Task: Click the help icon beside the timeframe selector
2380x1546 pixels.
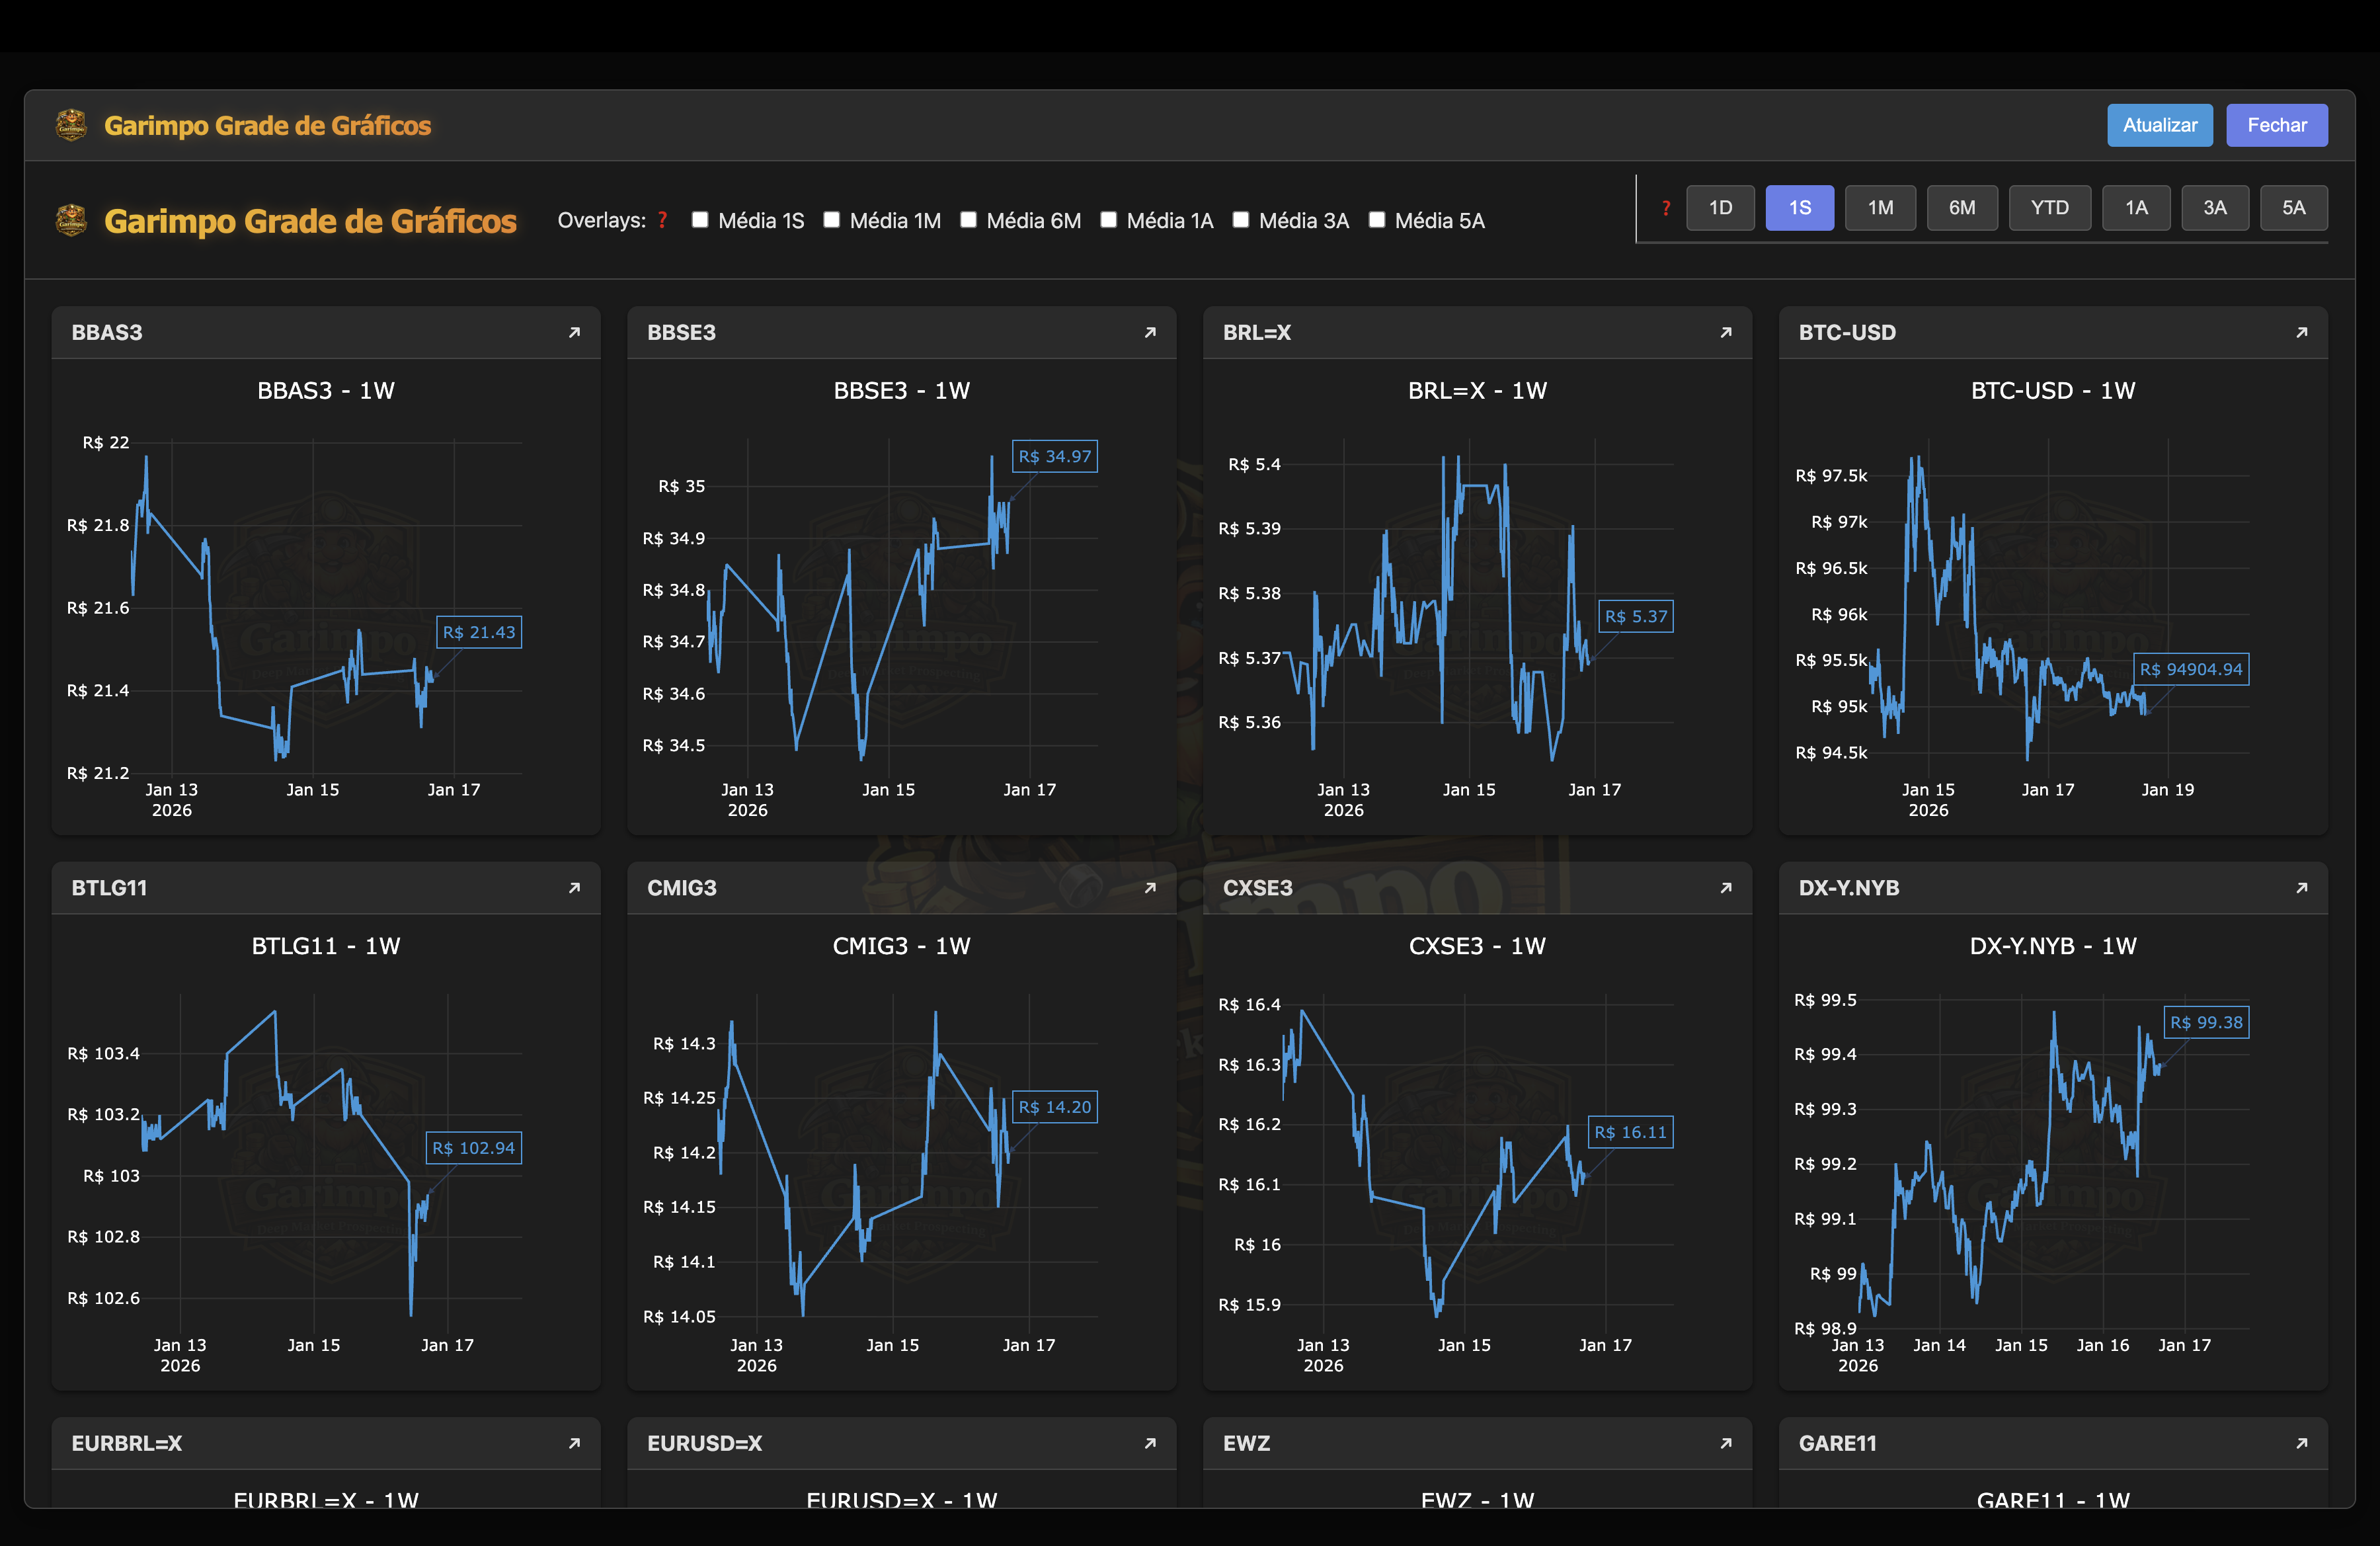Action: coord(1666,207)
